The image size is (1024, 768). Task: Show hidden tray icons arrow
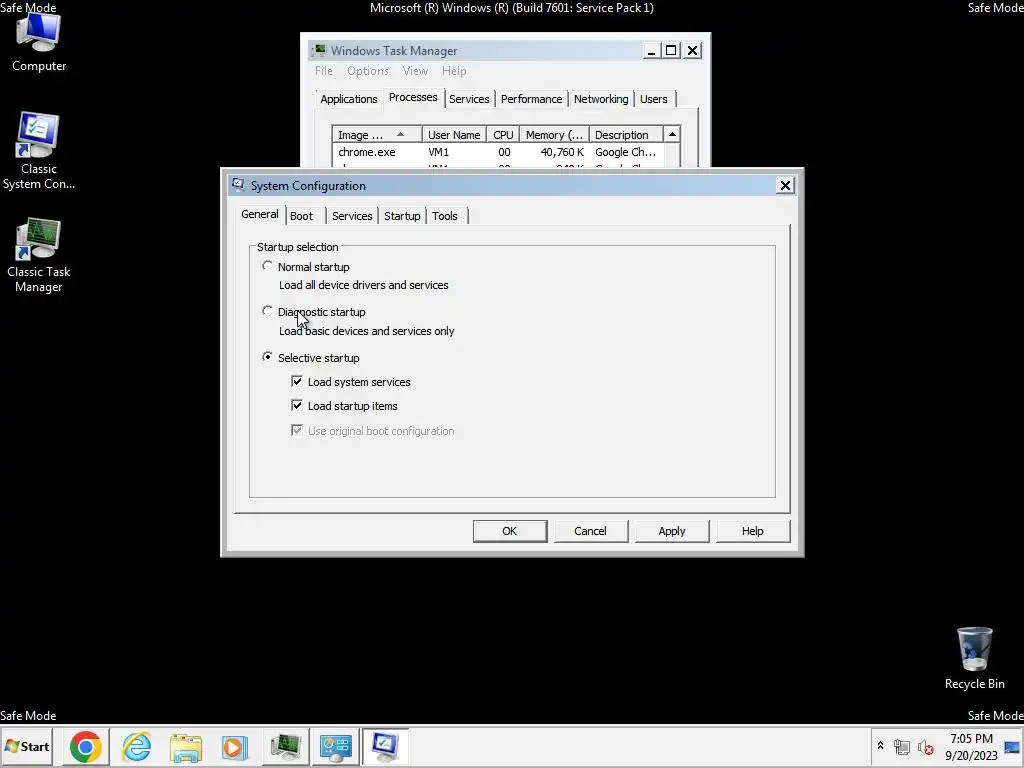click(880, 746)
